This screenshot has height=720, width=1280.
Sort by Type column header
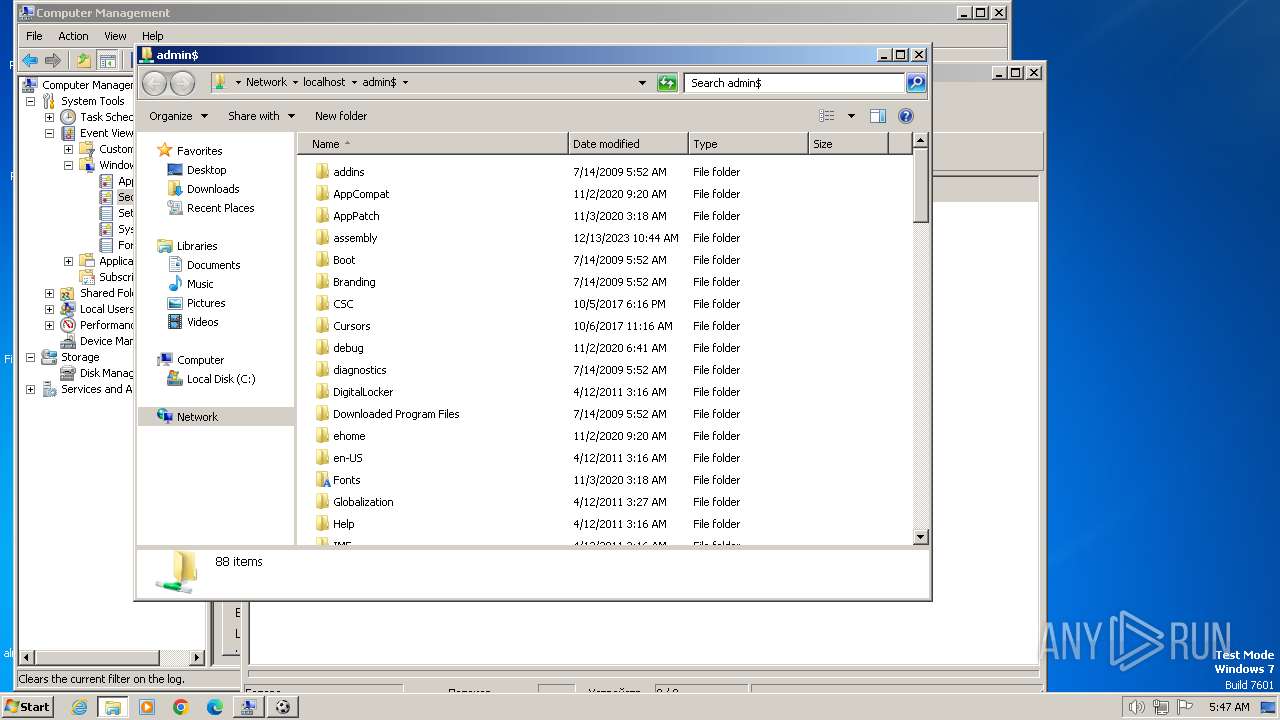click(x=748, y=144)
